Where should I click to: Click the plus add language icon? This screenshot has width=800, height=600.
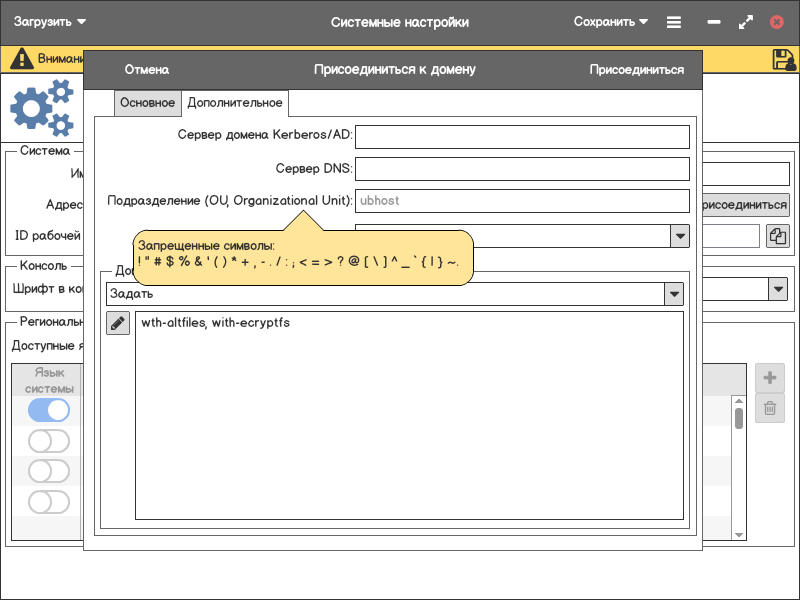769,378
